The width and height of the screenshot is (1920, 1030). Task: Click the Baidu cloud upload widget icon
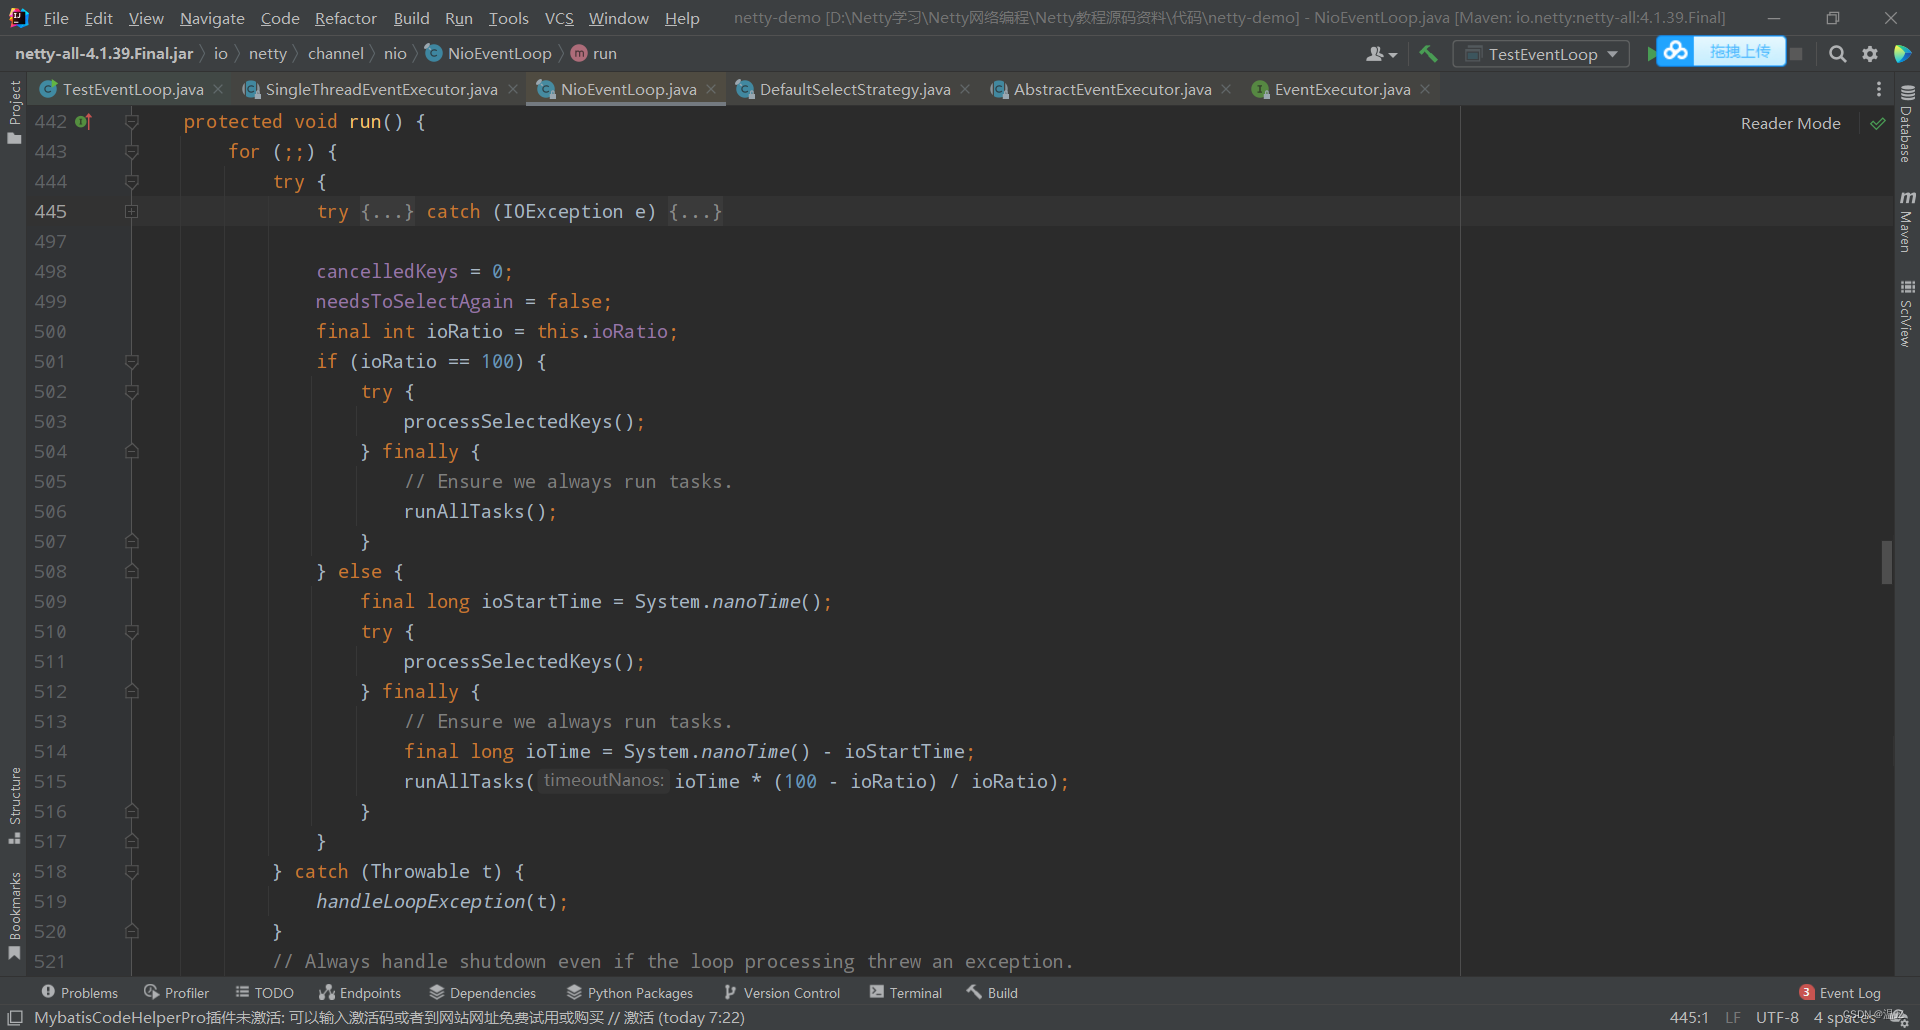tap(1676, 51)
